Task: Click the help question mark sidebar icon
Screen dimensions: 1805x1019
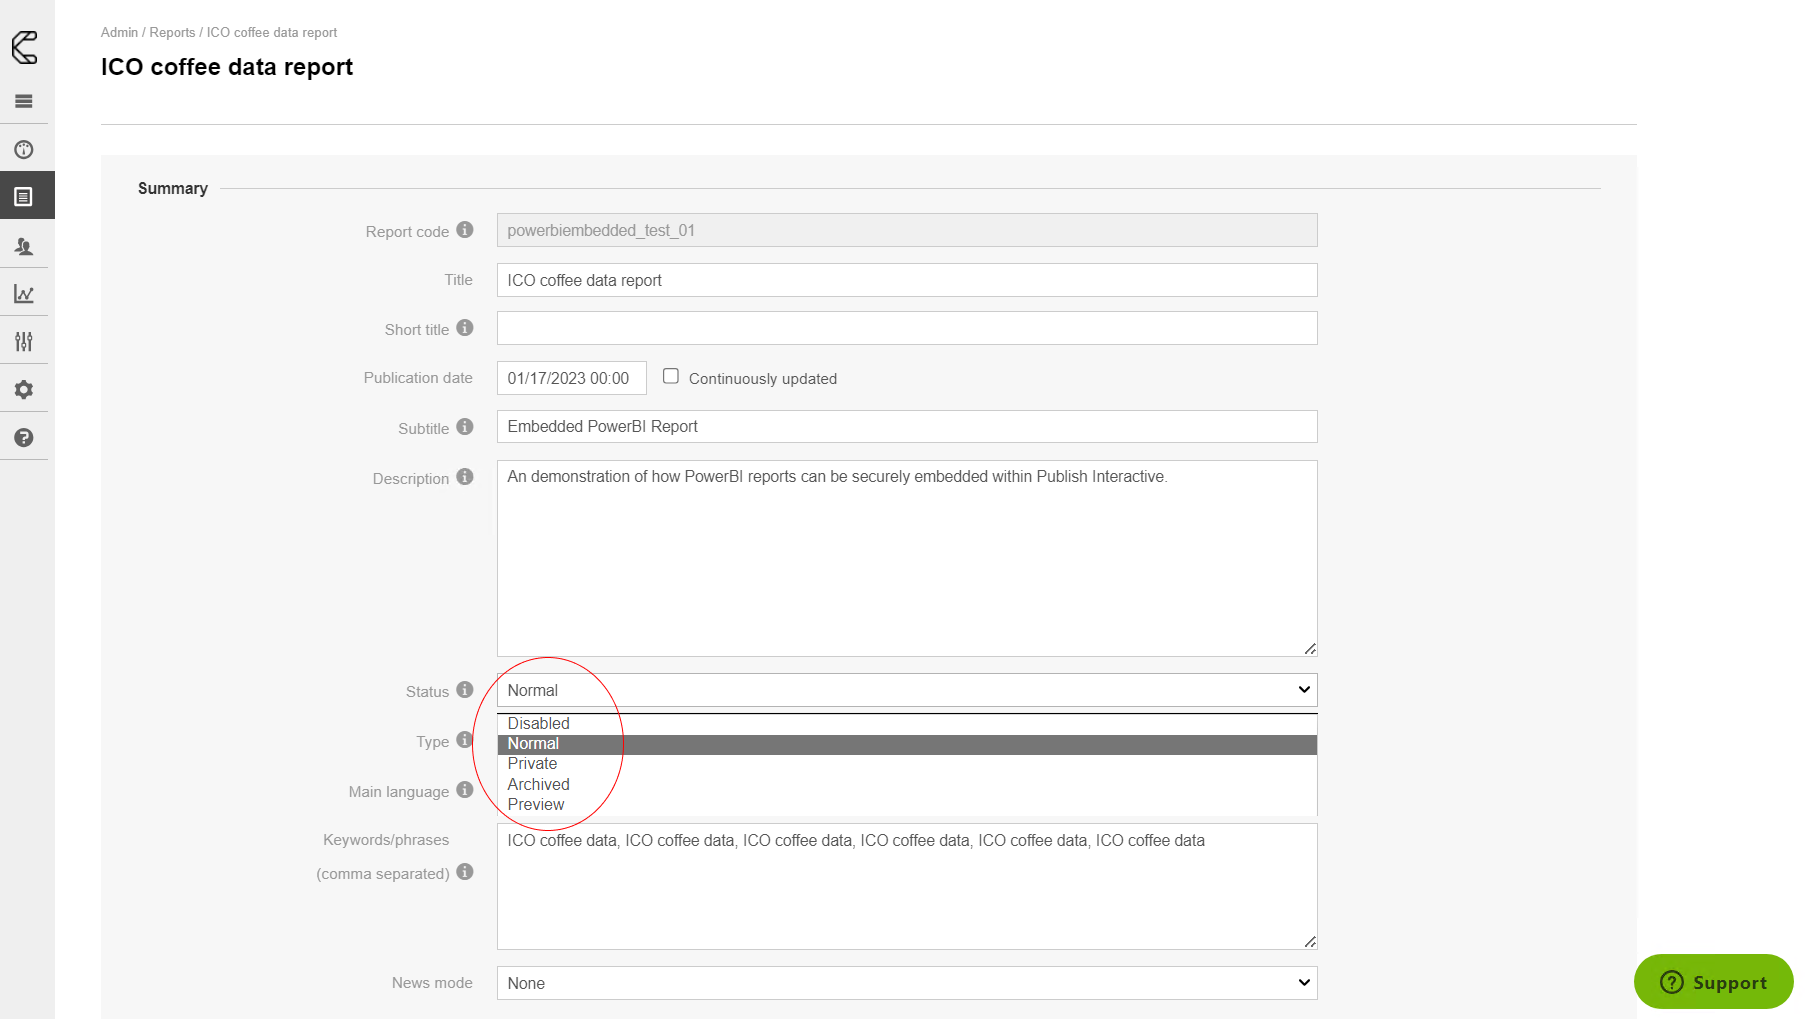Action: (x=24, y=438)
